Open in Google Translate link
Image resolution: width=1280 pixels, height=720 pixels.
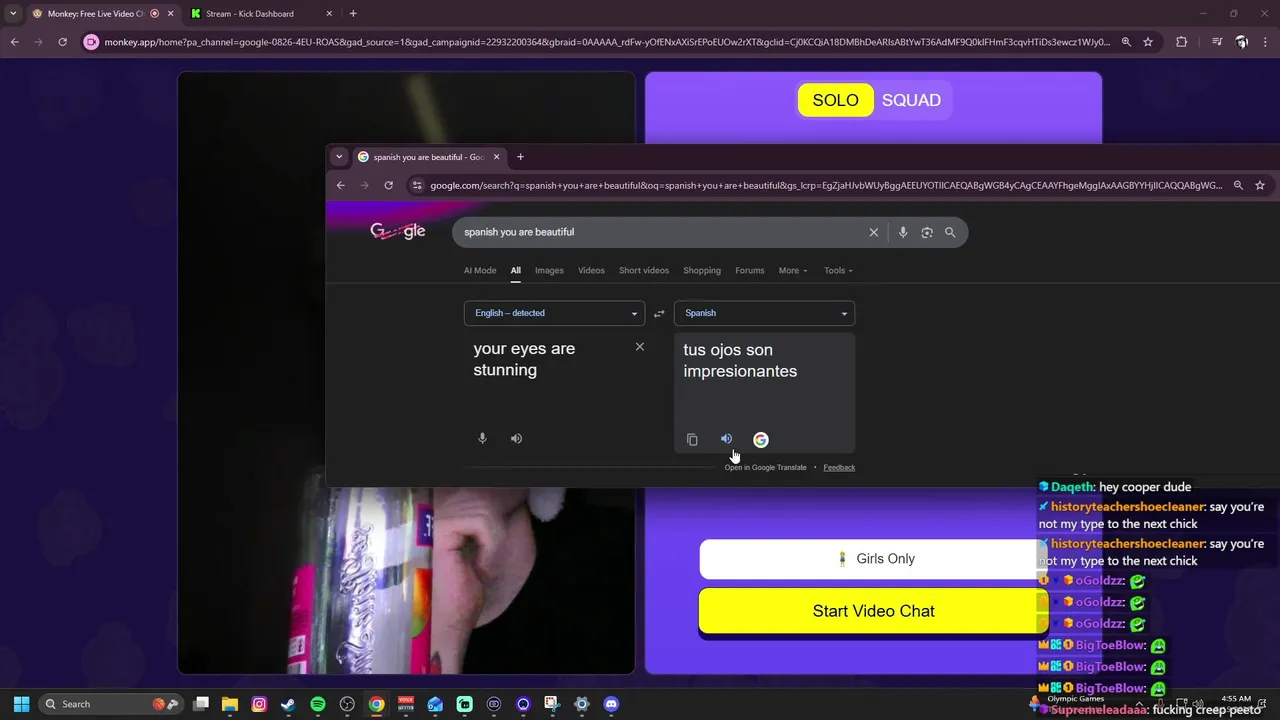tap(765, 467)
